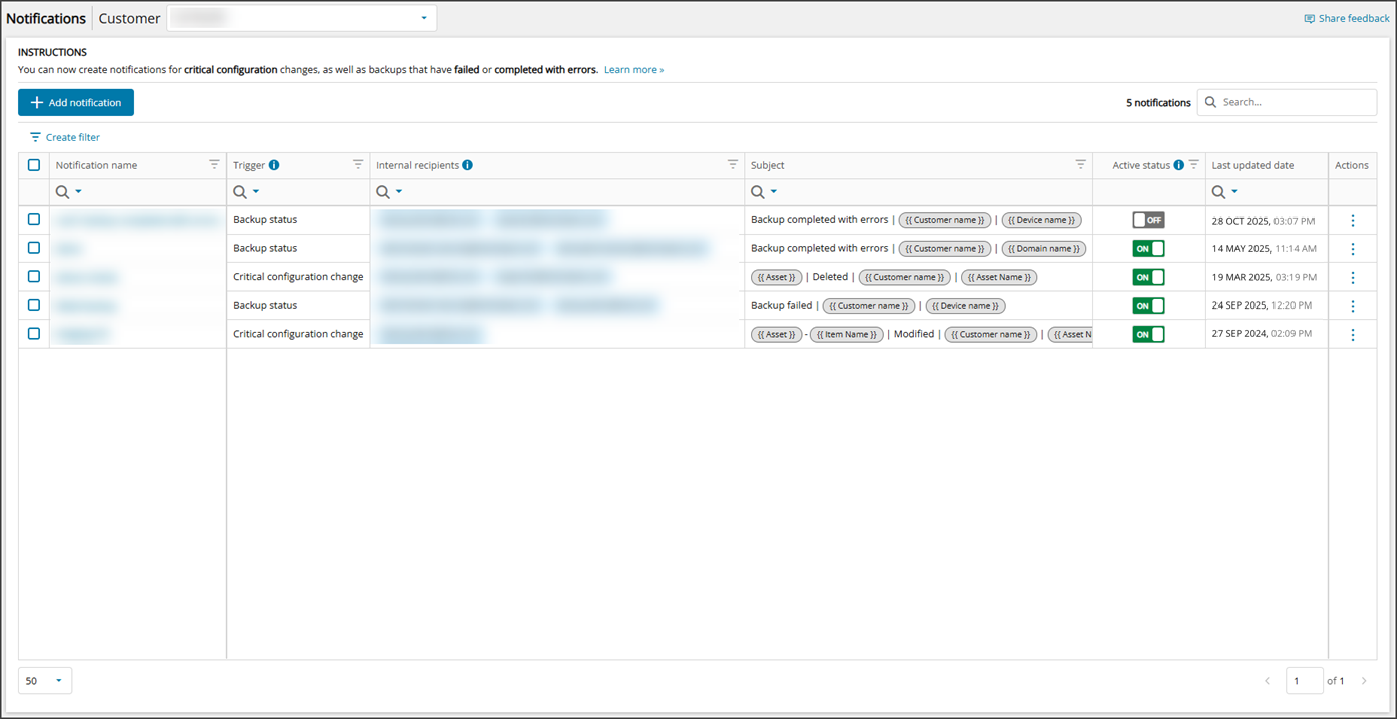Check the box for the first notification row
This screenshot has width=1397, height=719.
[x=34, y=219]
